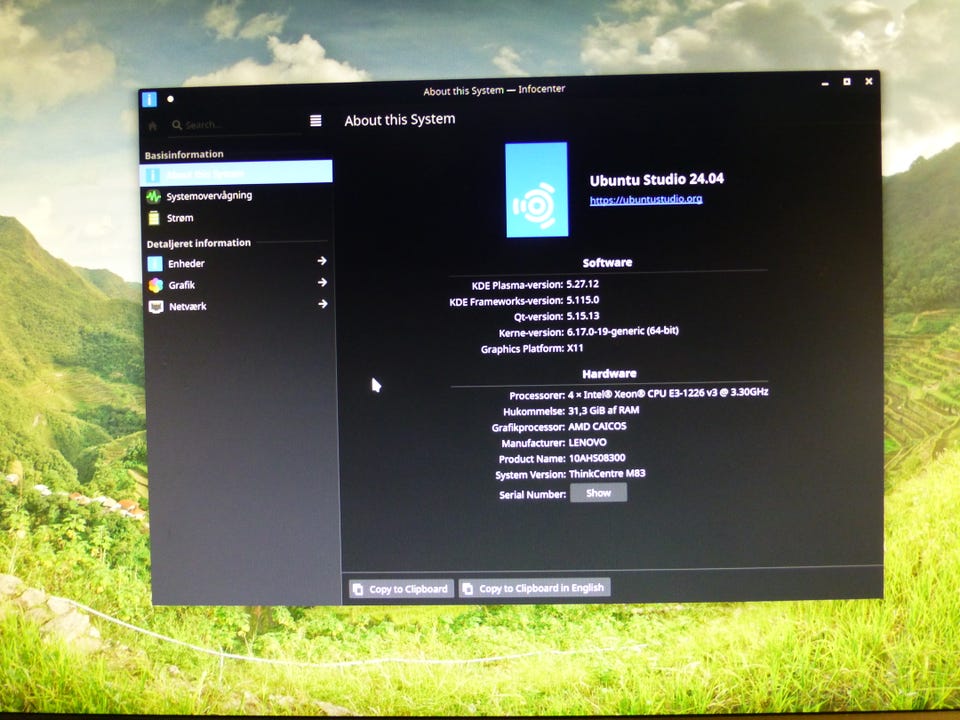960x720 pixels.
Task: Click the About this System page title
Action: tap(400, 120)
